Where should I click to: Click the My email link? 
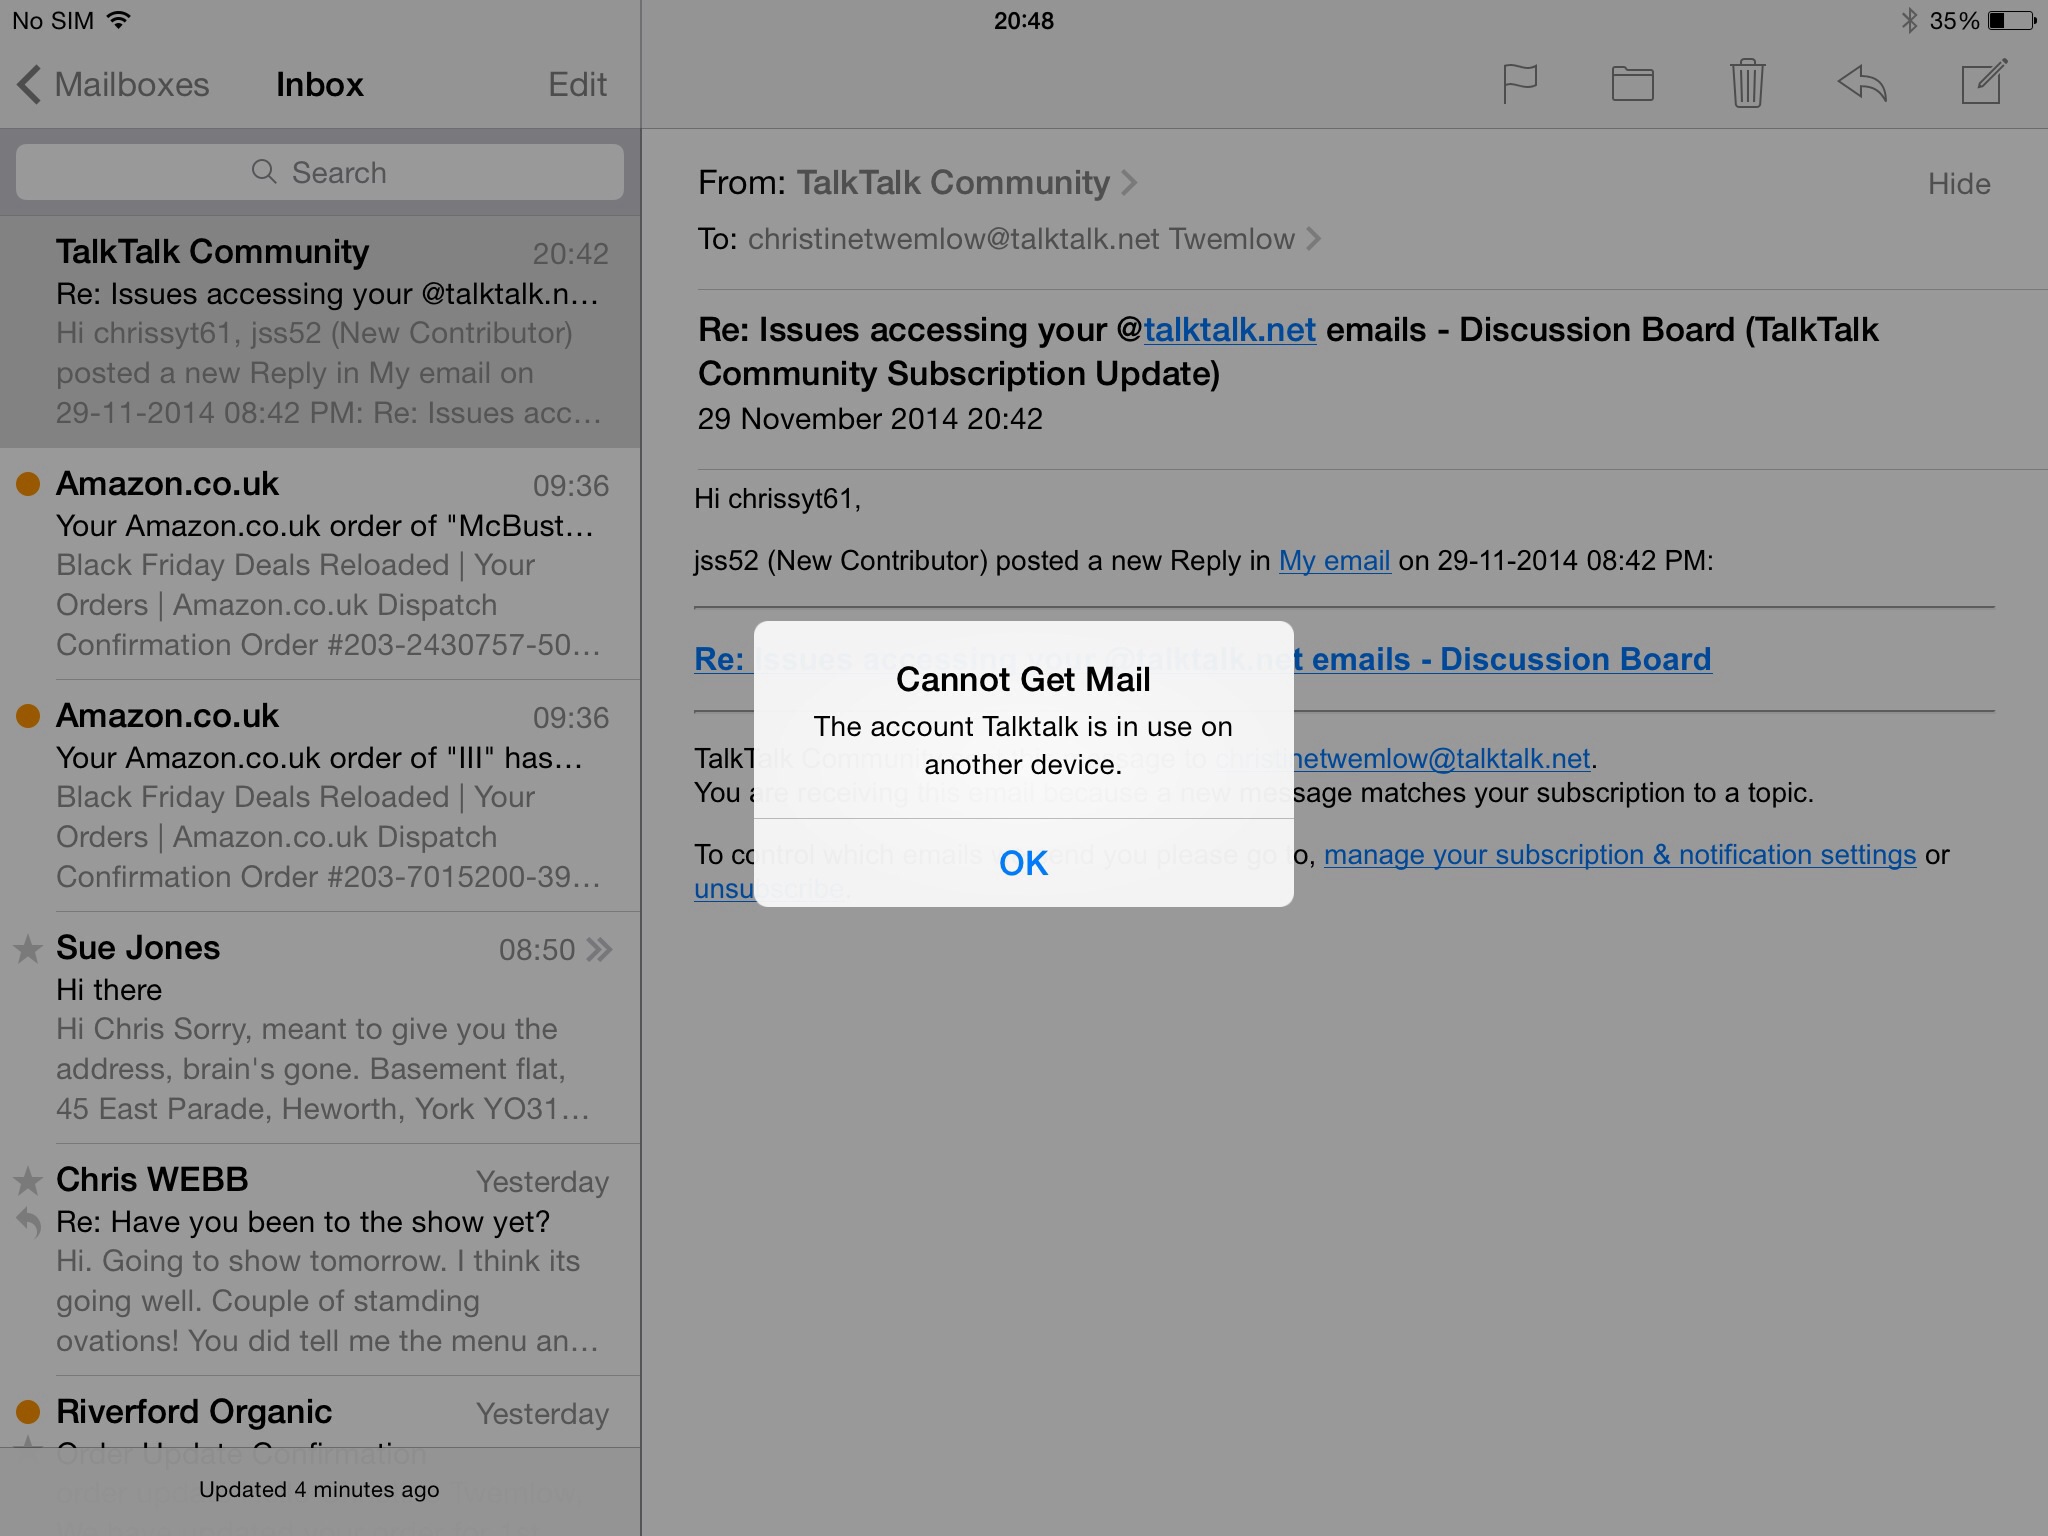(x=1334, y=561)
